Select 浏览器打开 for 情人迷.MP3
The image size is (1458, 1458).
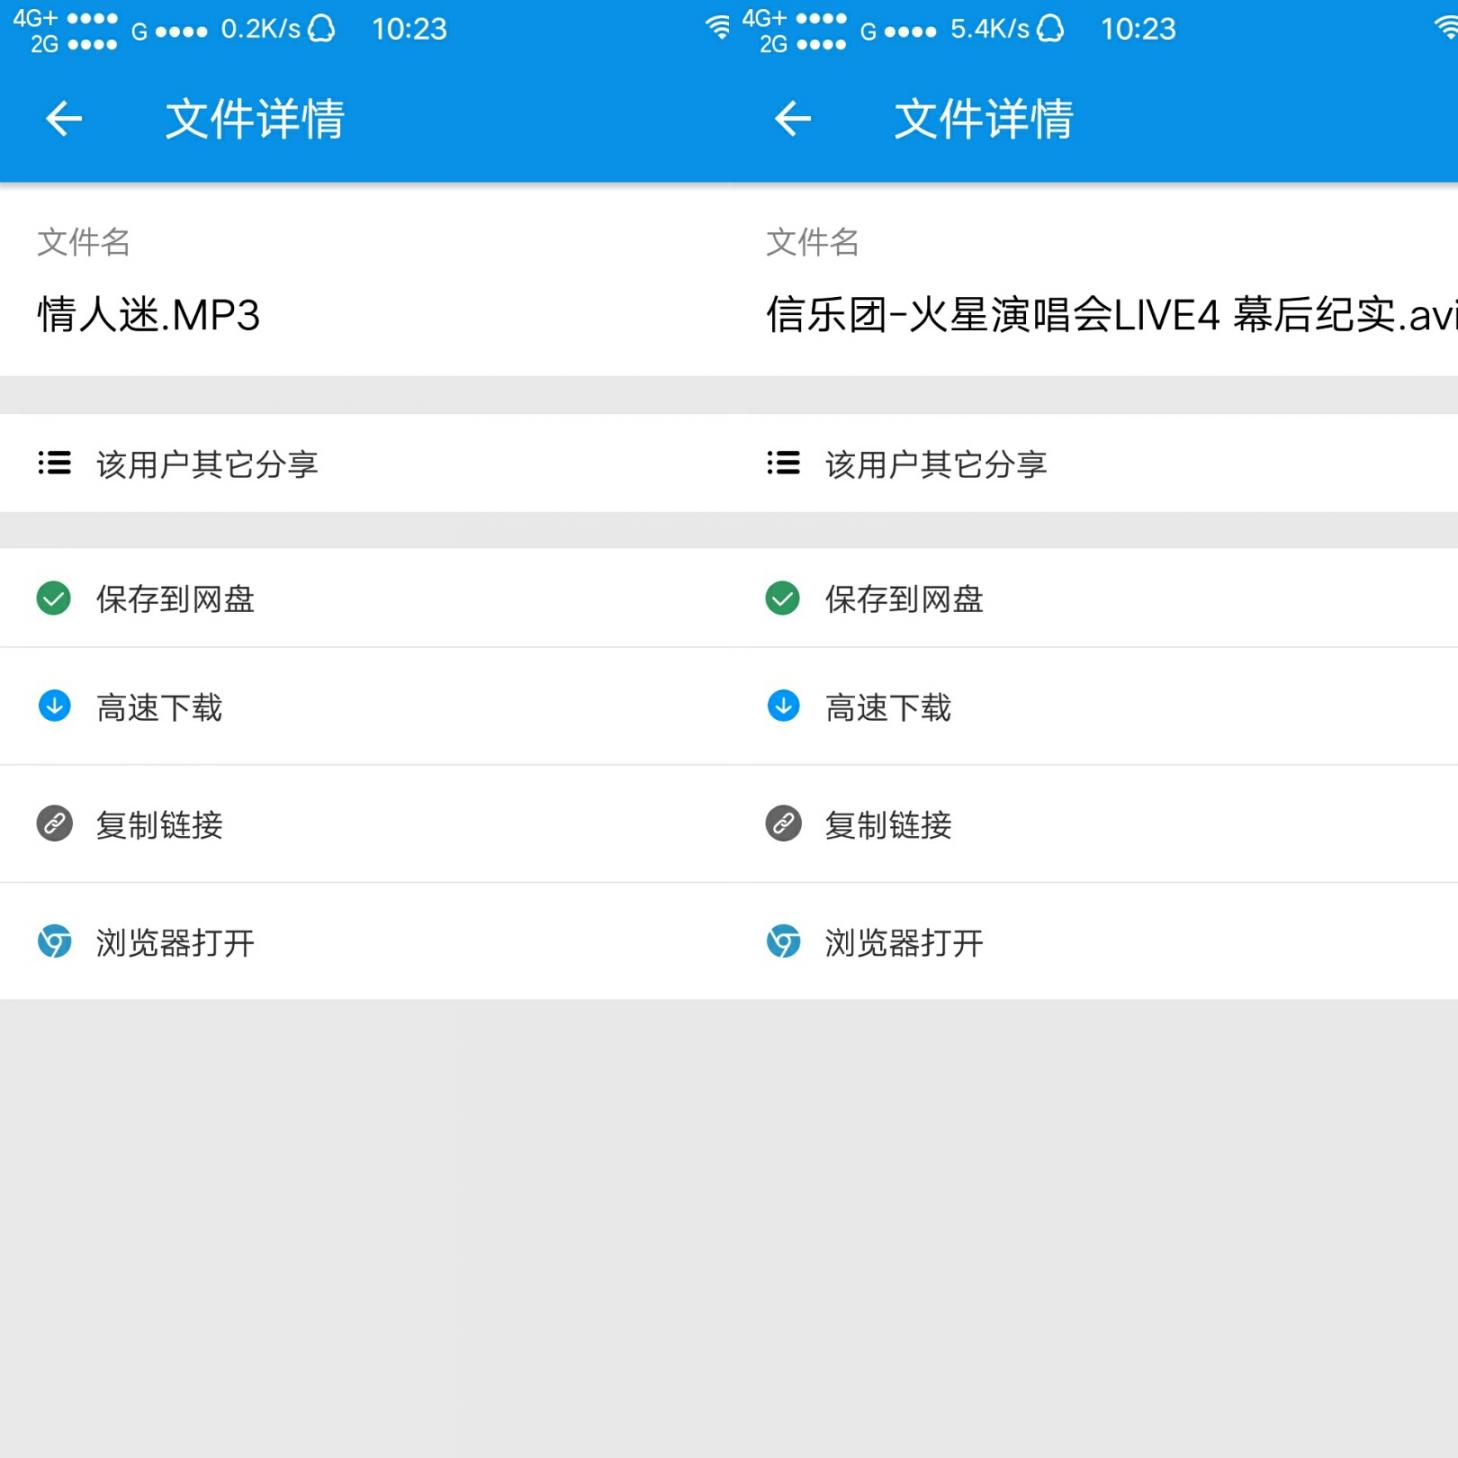point(364,941)
